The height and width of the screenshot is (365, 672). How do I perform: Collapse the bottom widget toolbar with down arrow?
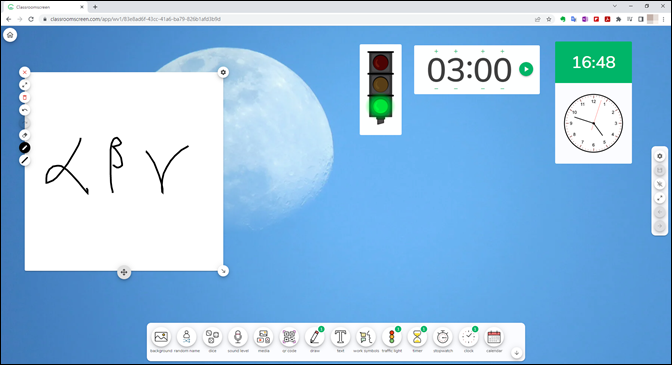click(516, 353)
